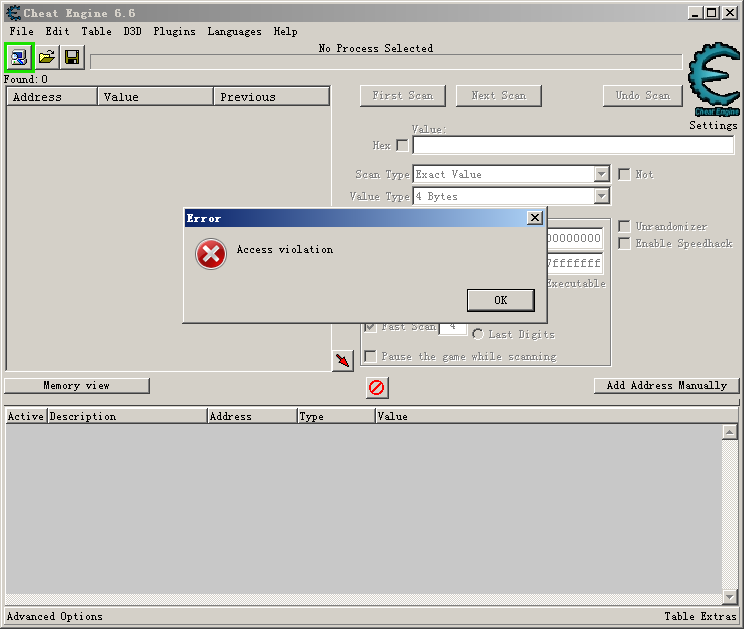The image size is (744, 629).
Task: Click Add Address Manually
Action: point(667,386)
